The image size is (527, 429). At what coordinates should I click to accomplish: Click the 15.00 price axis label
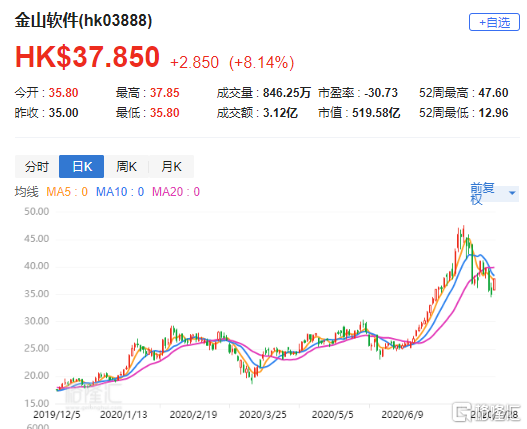pyautogui.click(x=37, y=403)
